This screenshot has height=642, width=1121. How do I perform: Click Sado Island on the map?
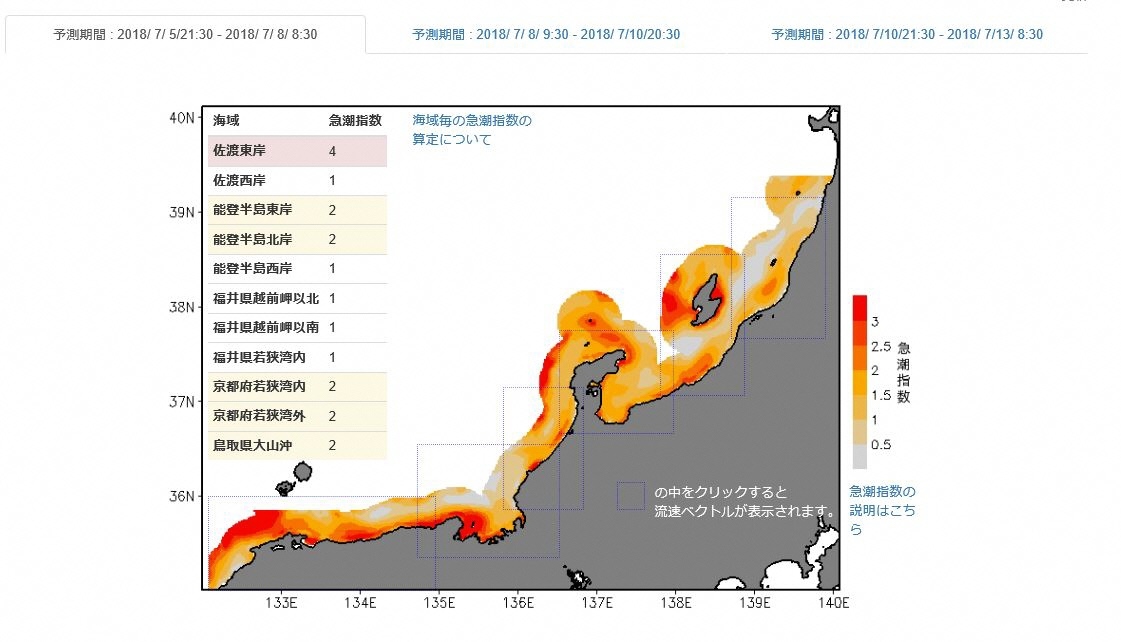pos(705,300)
